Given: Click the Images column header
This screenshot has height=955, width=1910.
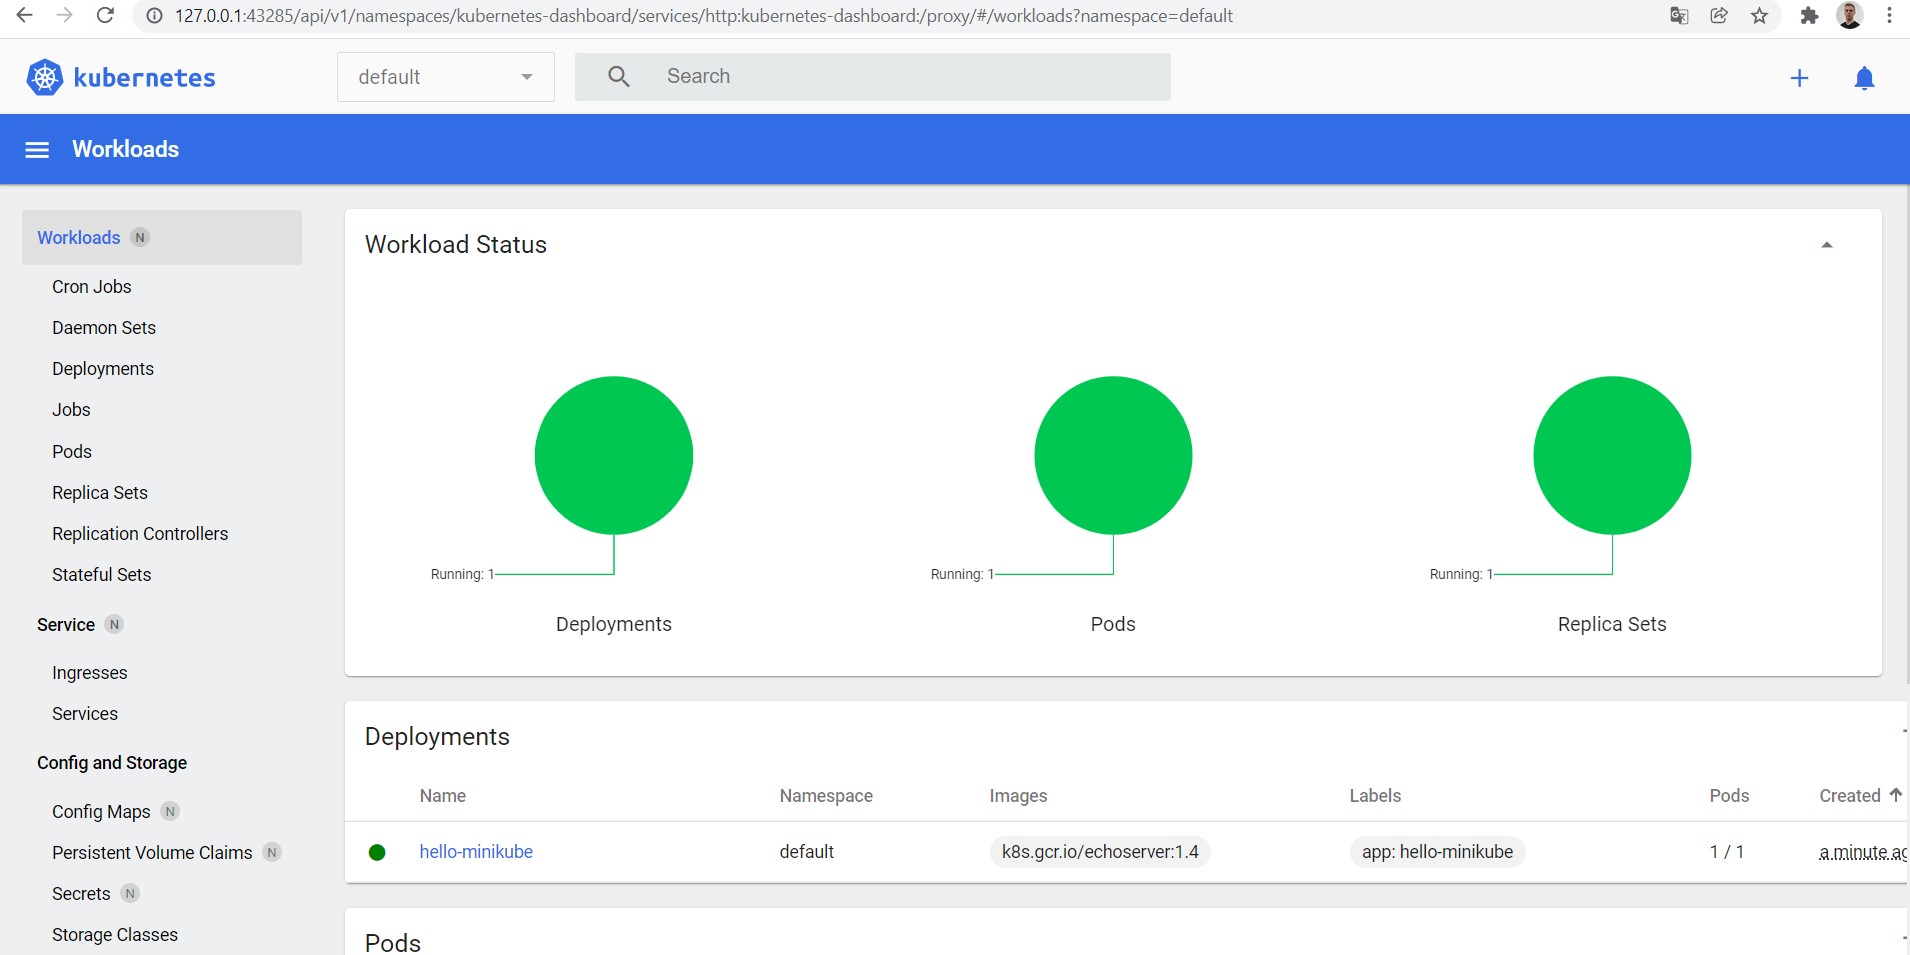Looking at the screenshot, I should 1018,796.
